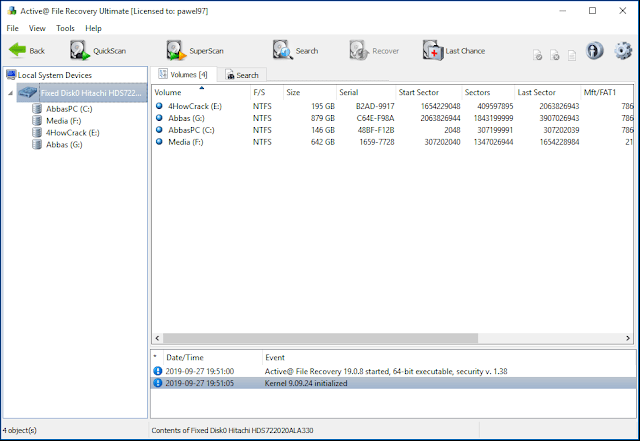Switch to the Volumes [4] tab
This screenshot has width=640, height=441.
[x=183, y=74]
